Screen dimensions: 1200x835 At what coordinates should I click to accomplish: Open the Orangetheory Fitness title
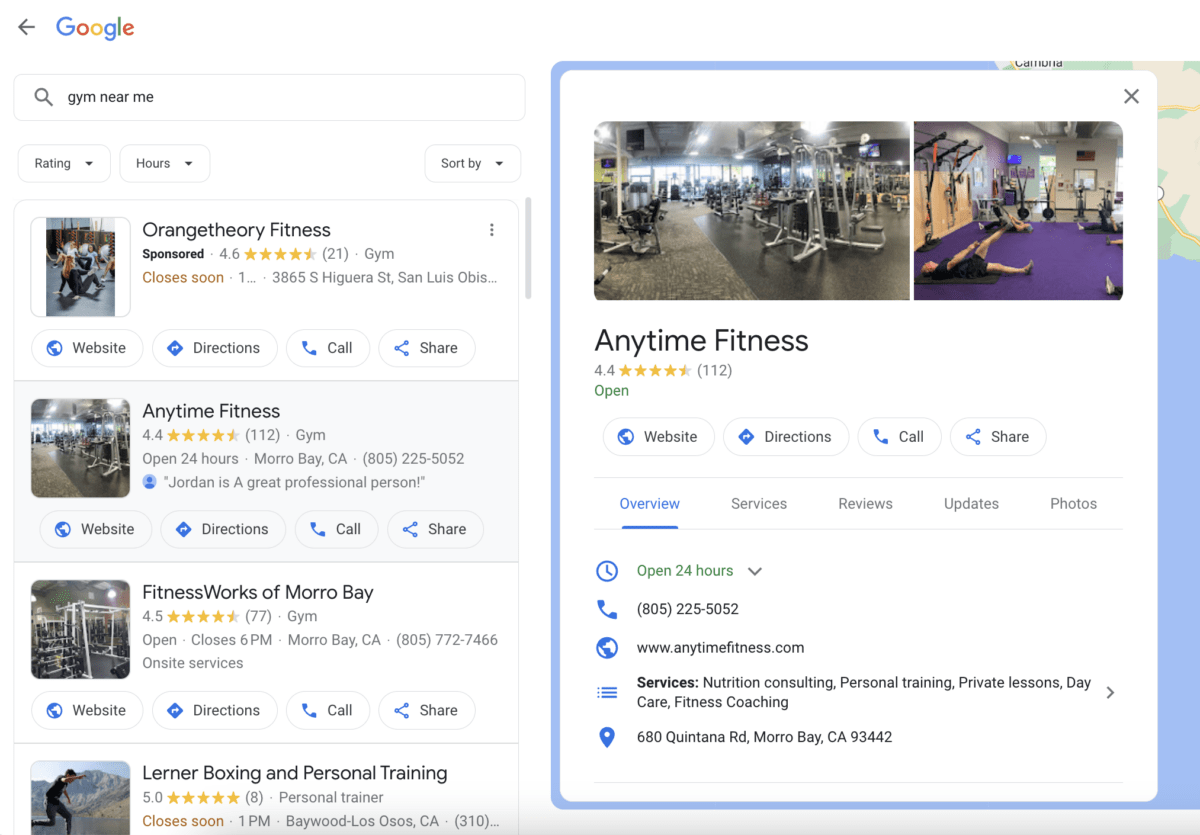[x=236, y=230]
